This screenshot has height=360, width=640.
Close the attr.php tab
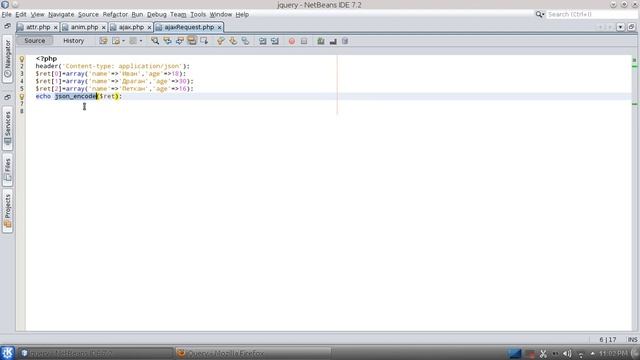pyautogui.click(x=56, y=27)
